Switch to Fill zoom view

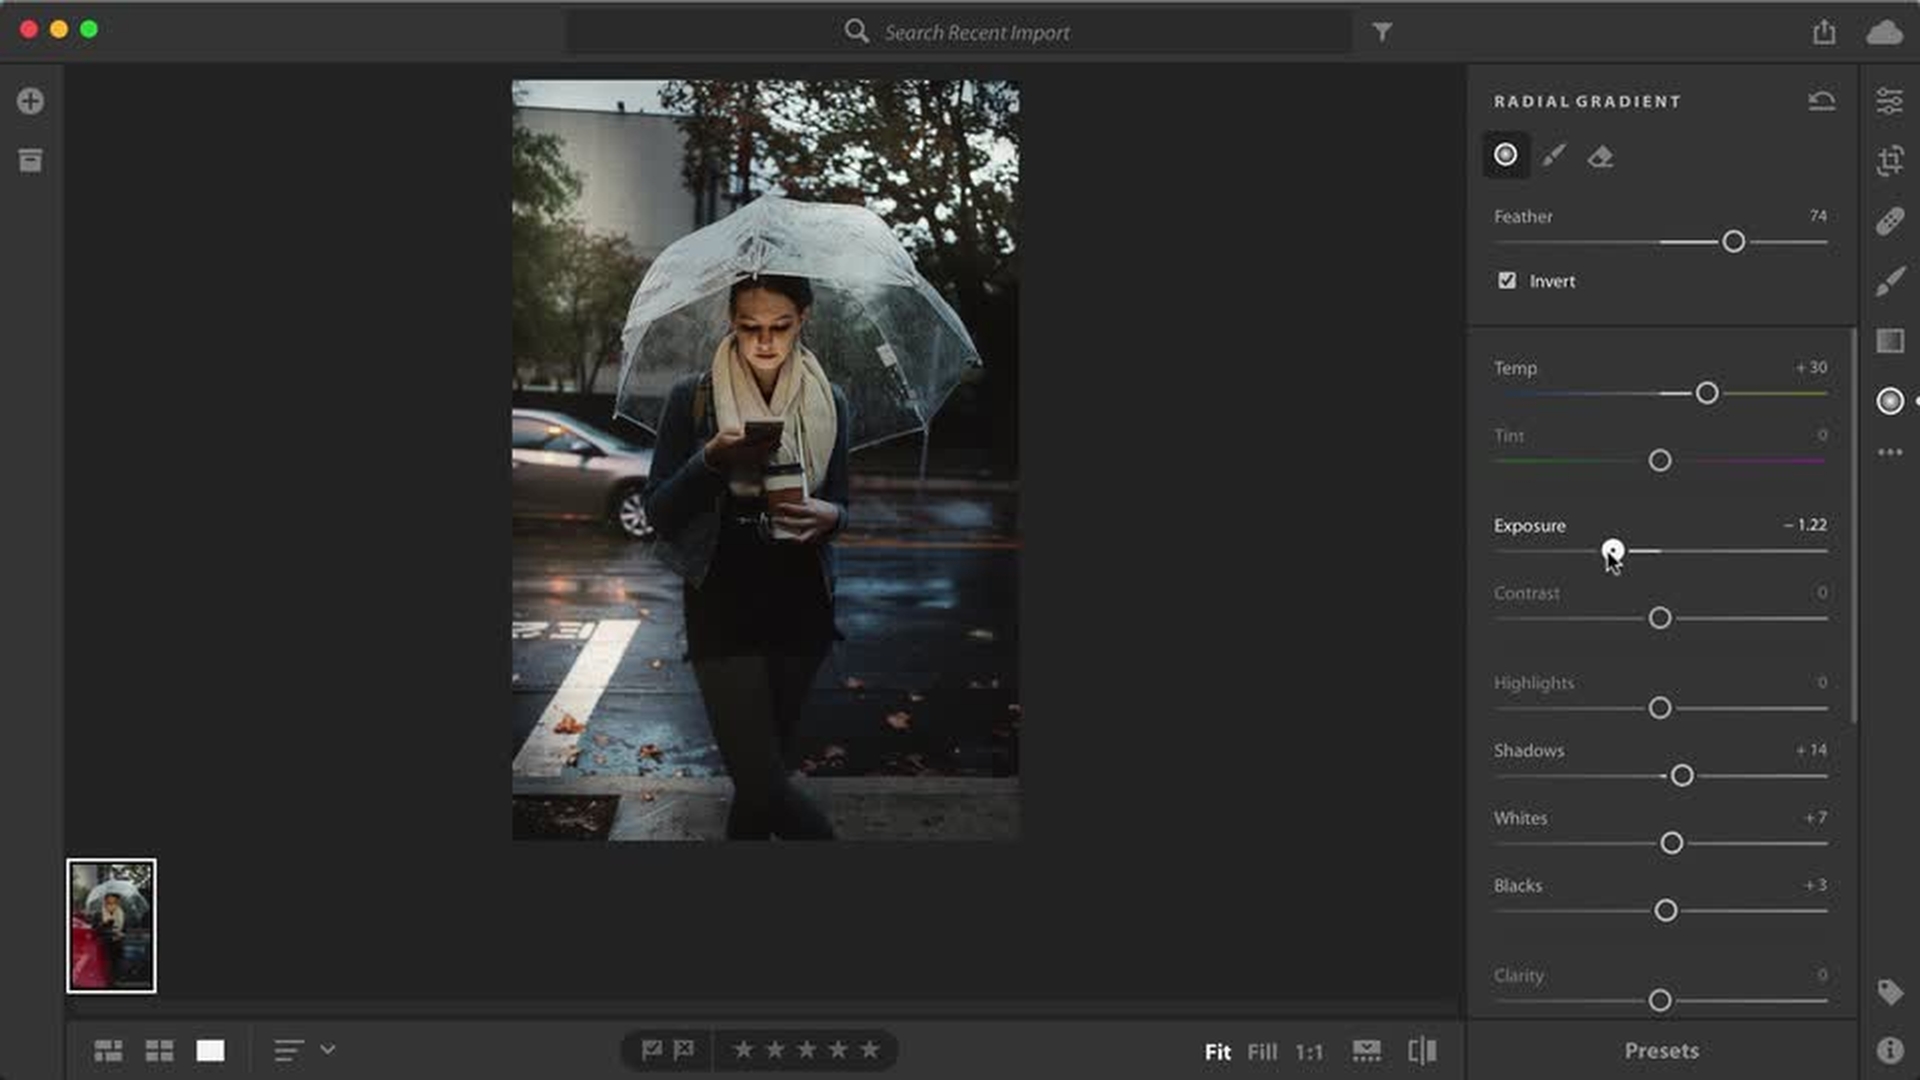tap(1262, 1052)
